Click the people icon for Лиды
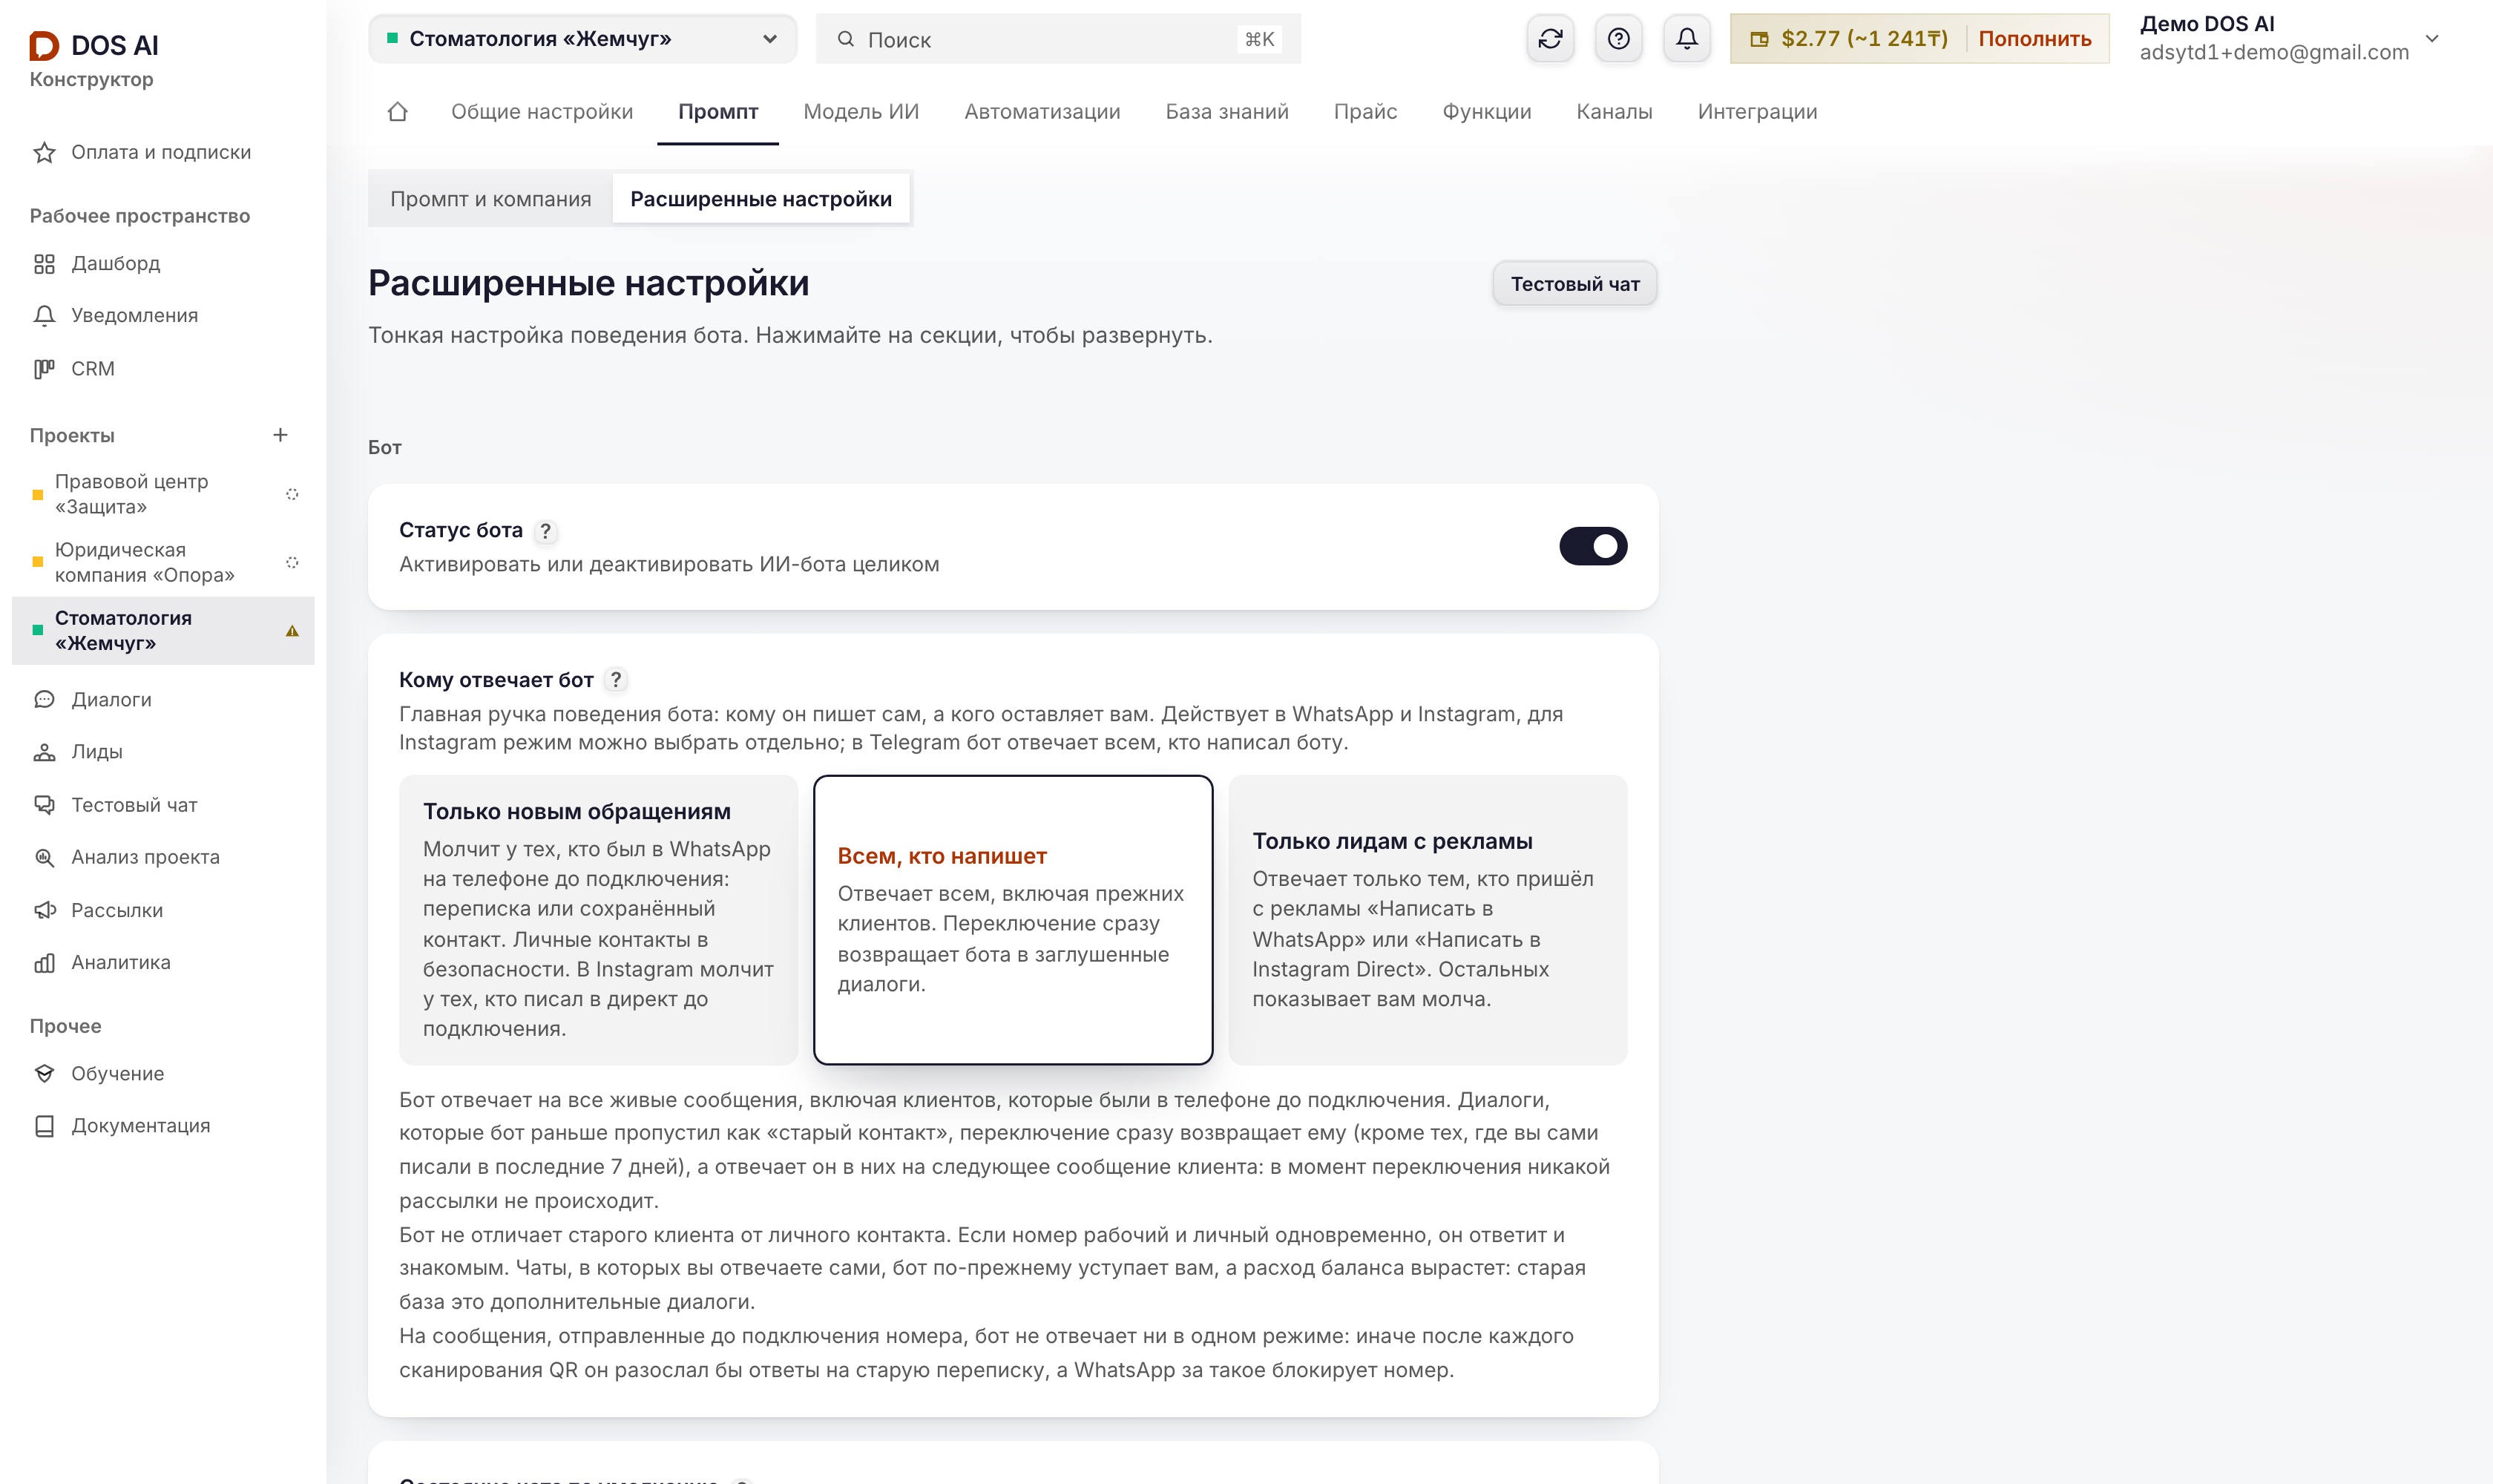 (44, 752)
